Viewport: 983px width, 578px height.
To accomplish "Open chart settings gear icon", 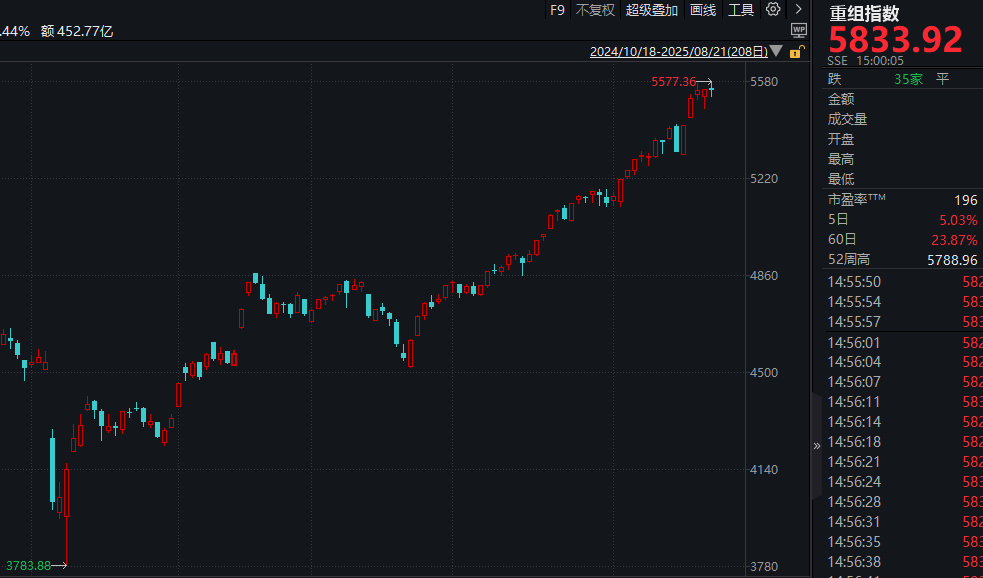I will pyautogui.click(x=773, y=10).
